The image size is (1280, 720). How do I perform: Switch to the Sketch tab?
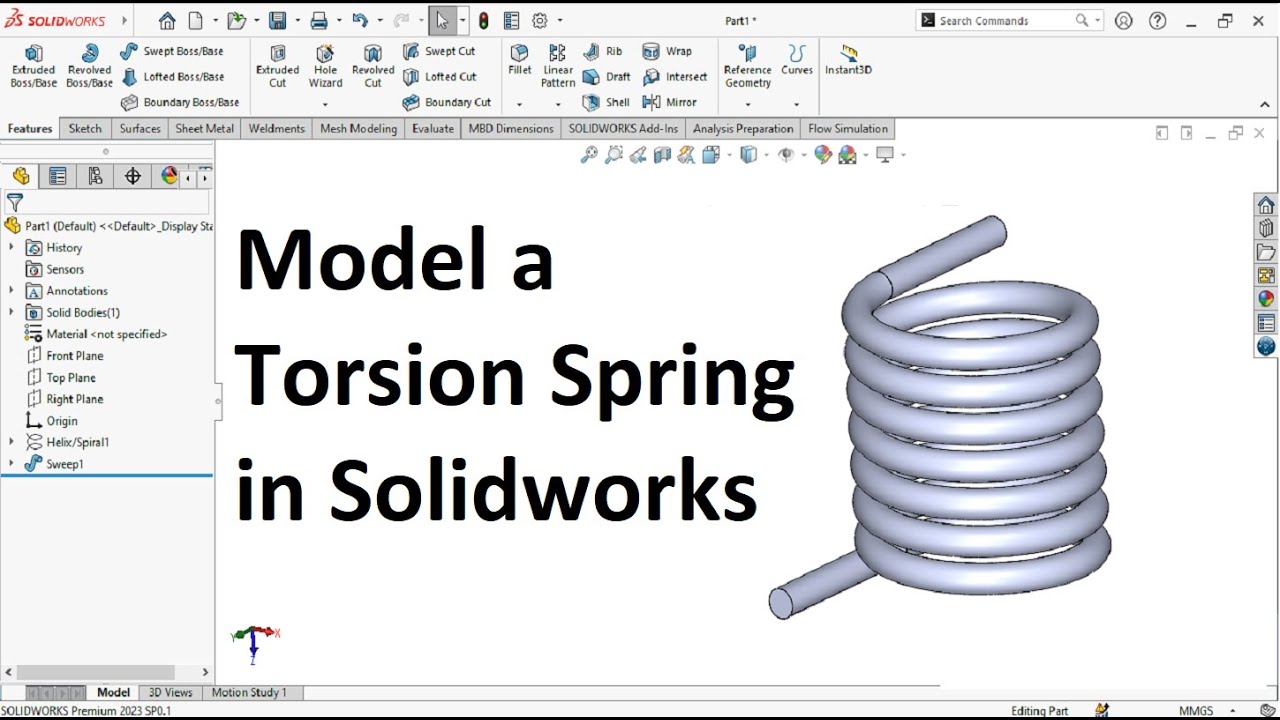(x=85, y=128)
